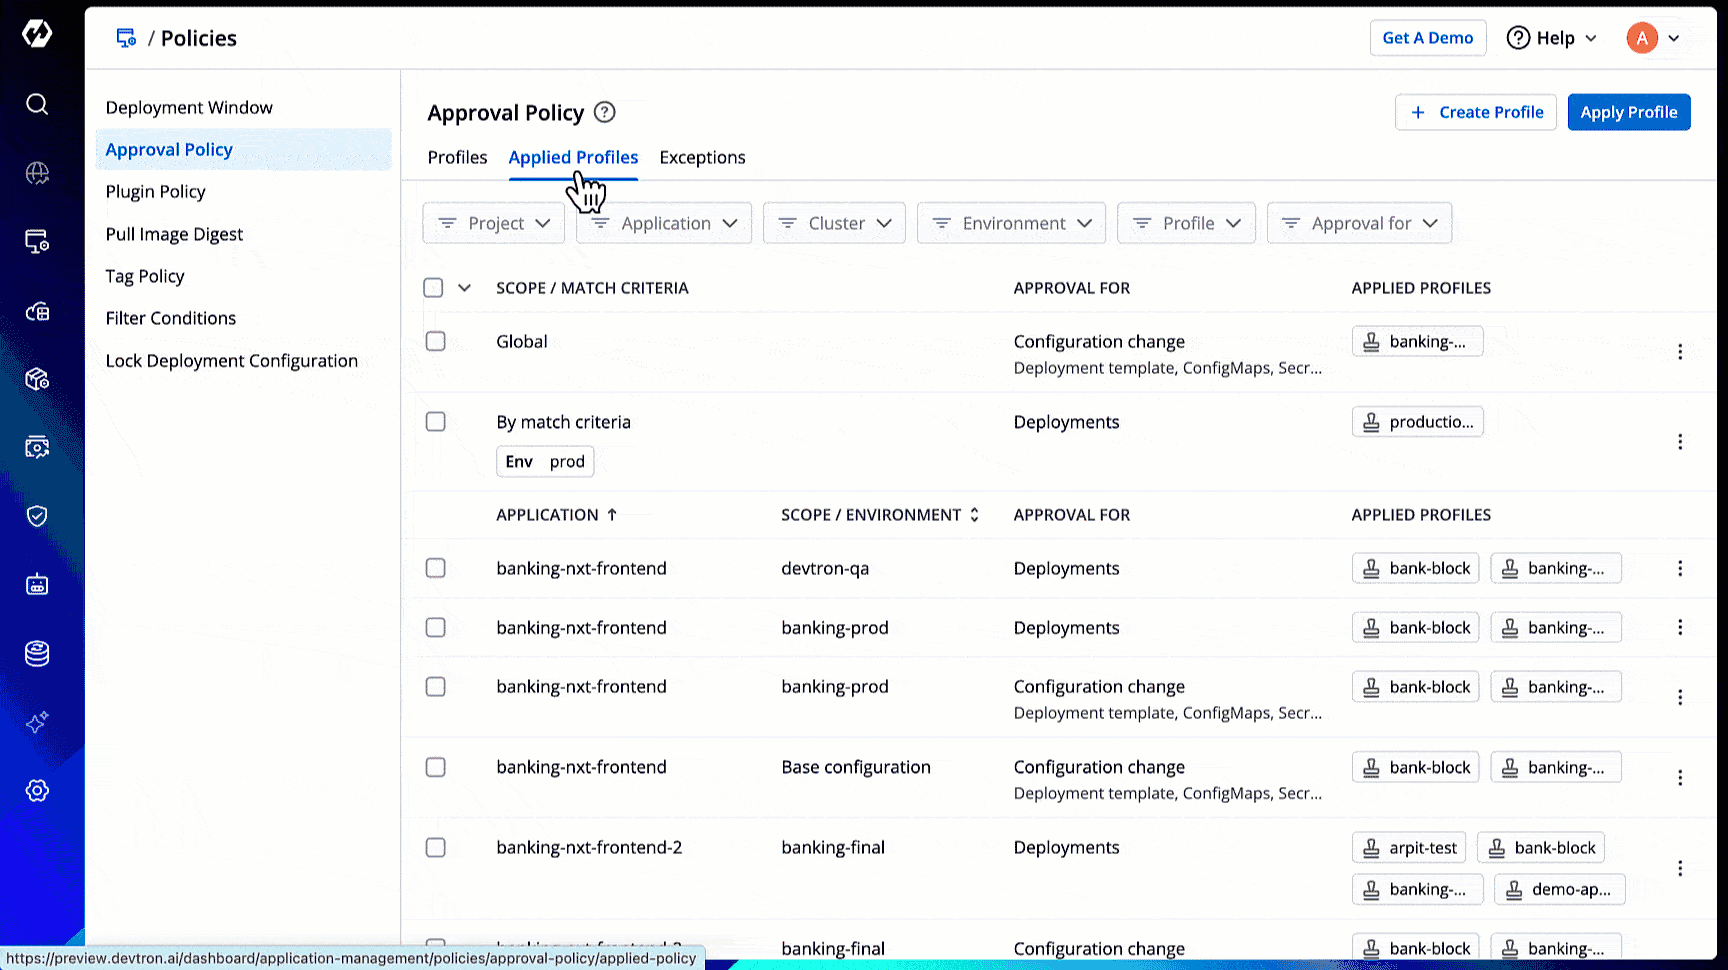Open the database stack icon in sidebar
This screenshot has height=970, width=1728.
(37, 654)
